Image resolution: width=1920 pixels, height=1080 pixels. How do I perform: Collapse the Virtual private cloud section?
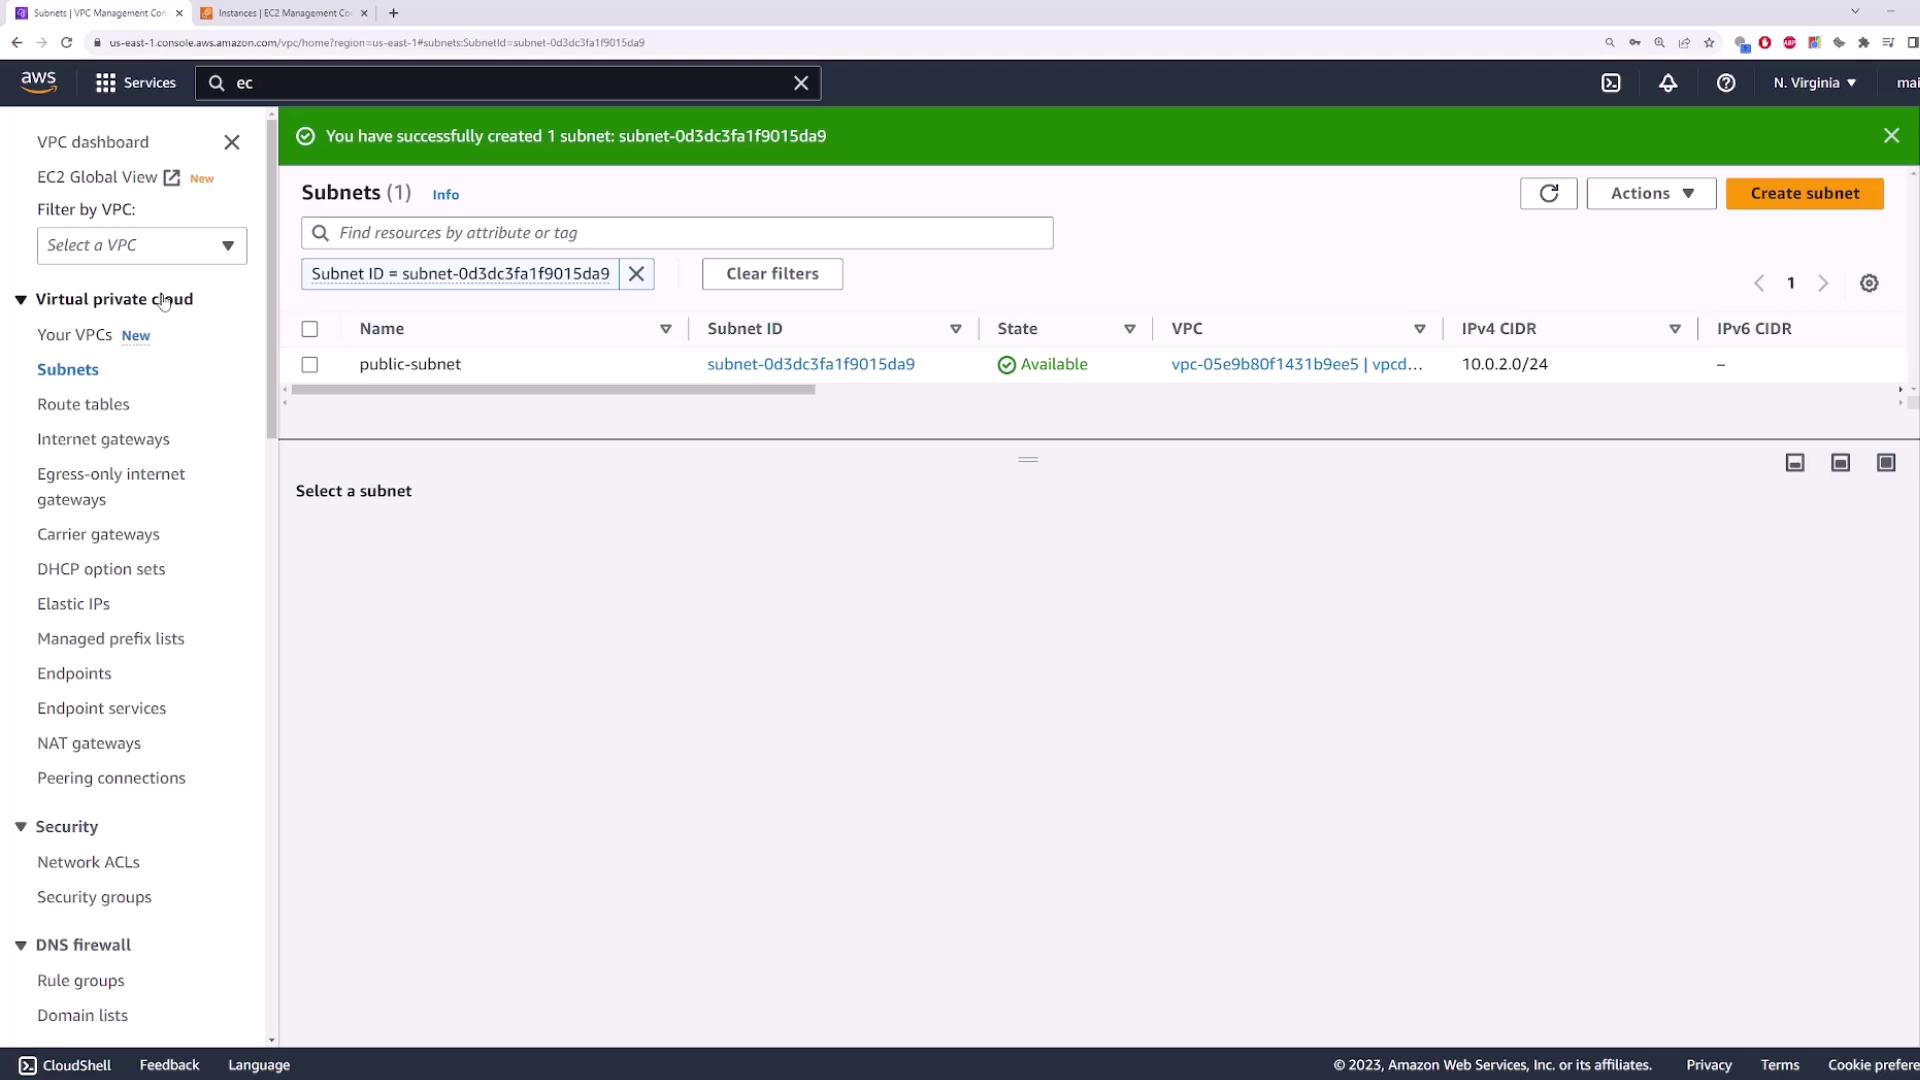pos(21,300)
